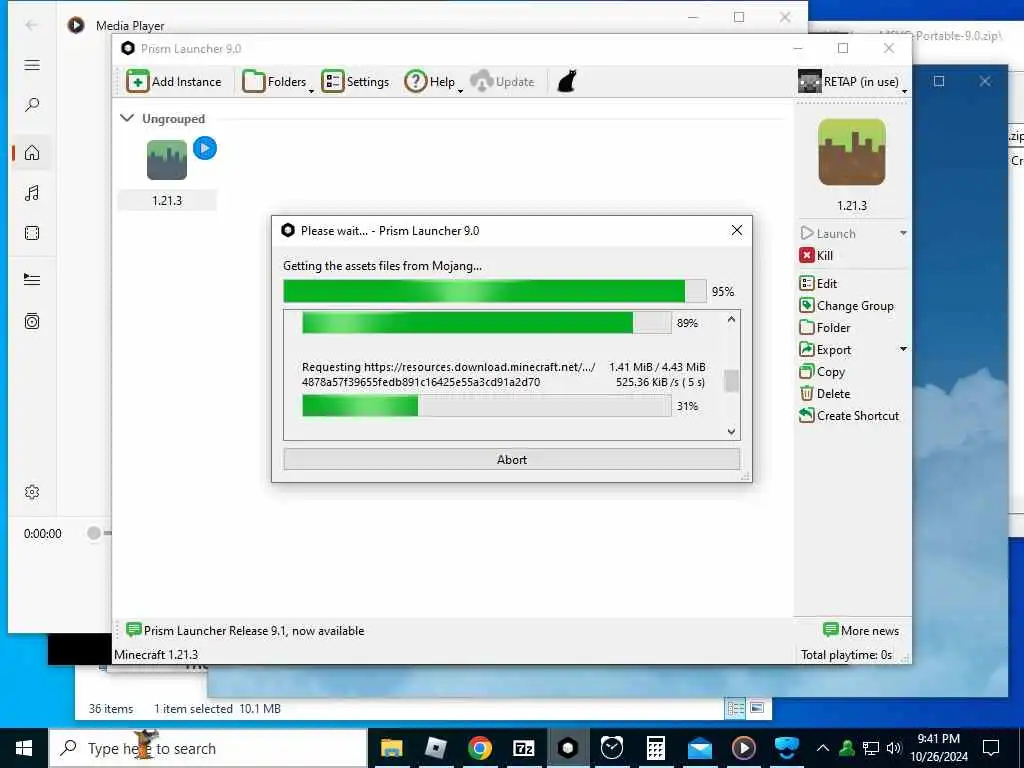This screenshot has width=1024, height=768.
Task: Click the 95% overall progress bar
Action: coord(494,291)
